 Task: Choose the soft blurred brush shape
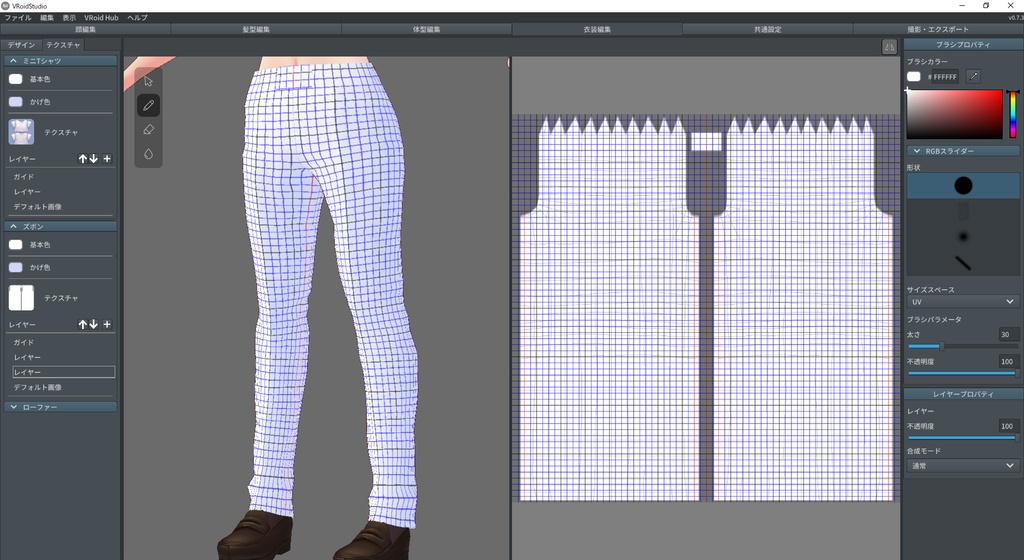tap(963, 237)
